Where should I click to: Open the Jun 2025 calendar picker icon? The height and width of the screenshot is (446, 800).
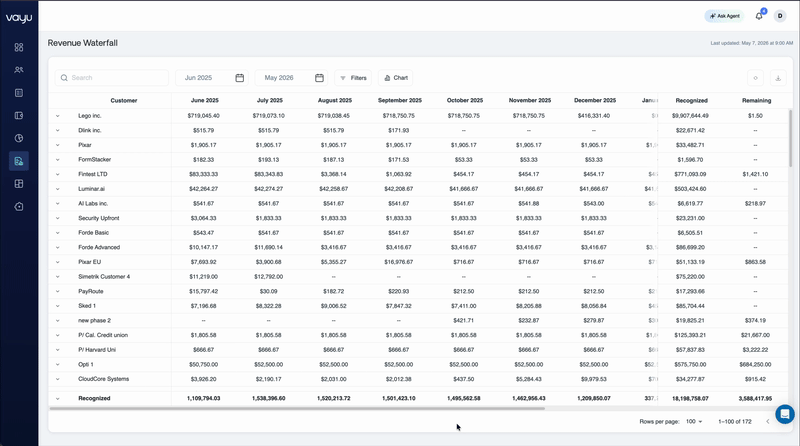[x=239, y=78]
